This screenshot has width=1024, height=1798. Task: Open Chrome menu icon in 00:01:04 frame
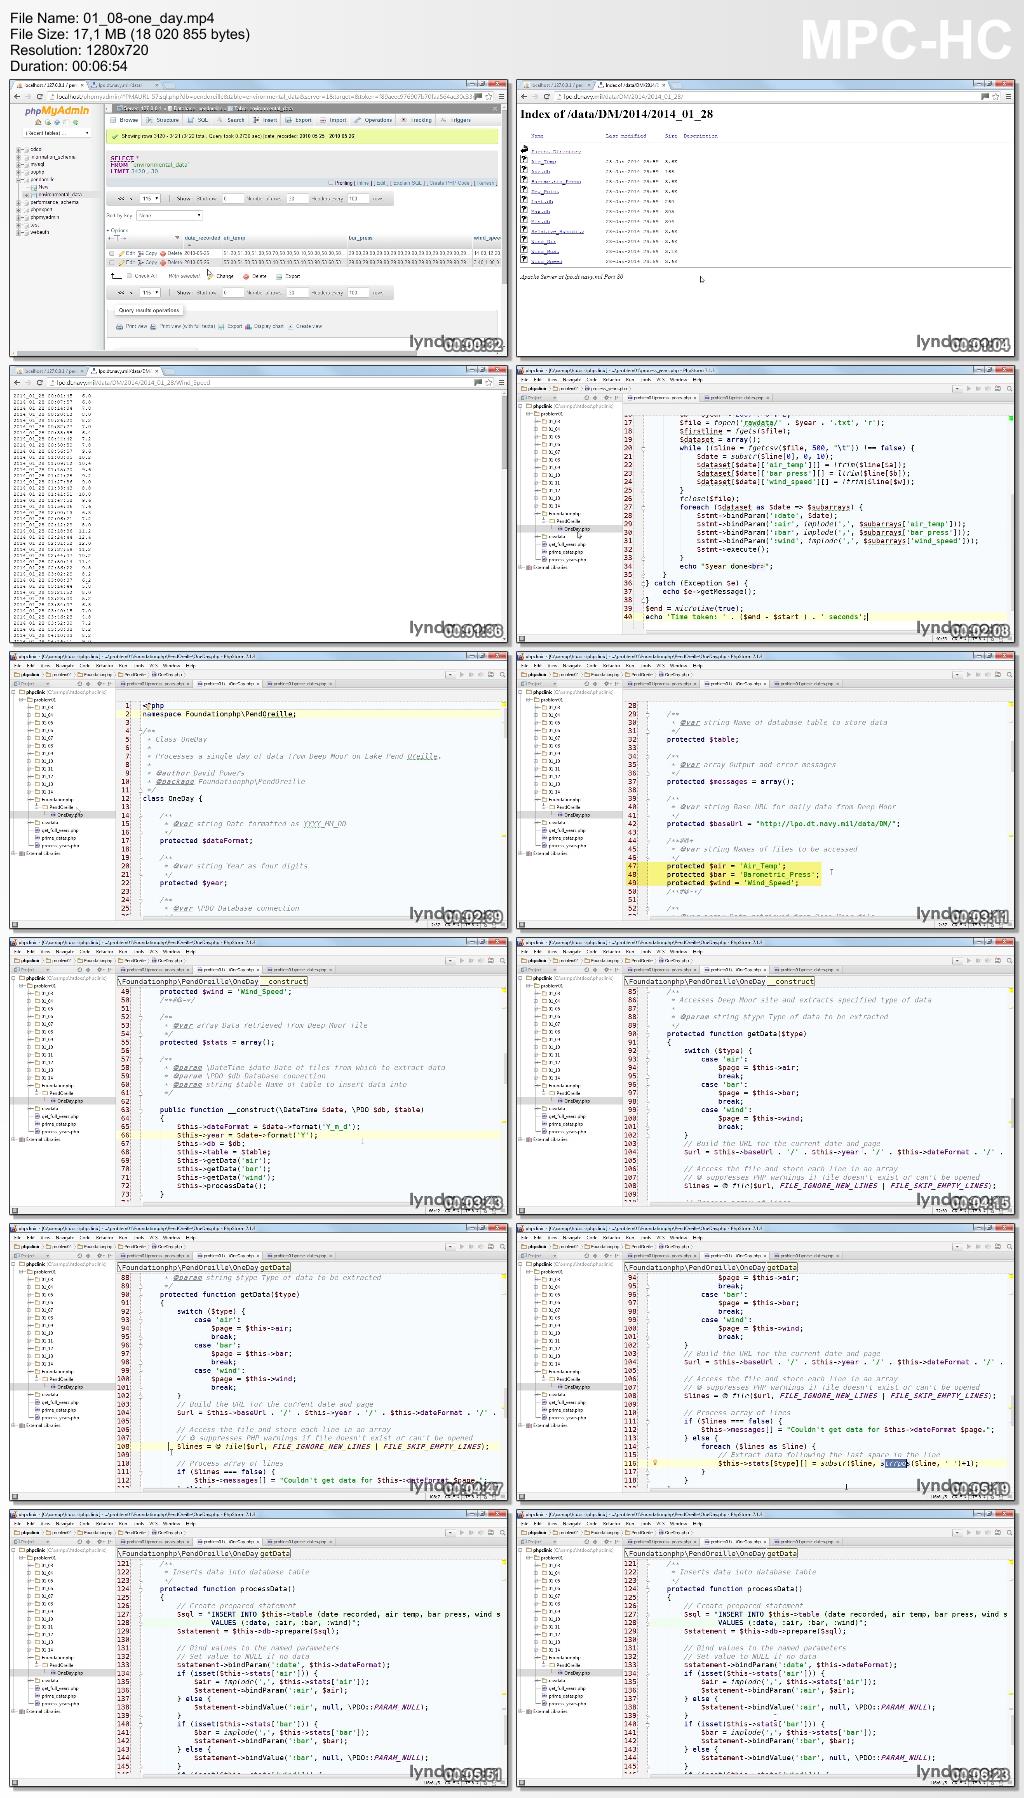click(1007, 96)
